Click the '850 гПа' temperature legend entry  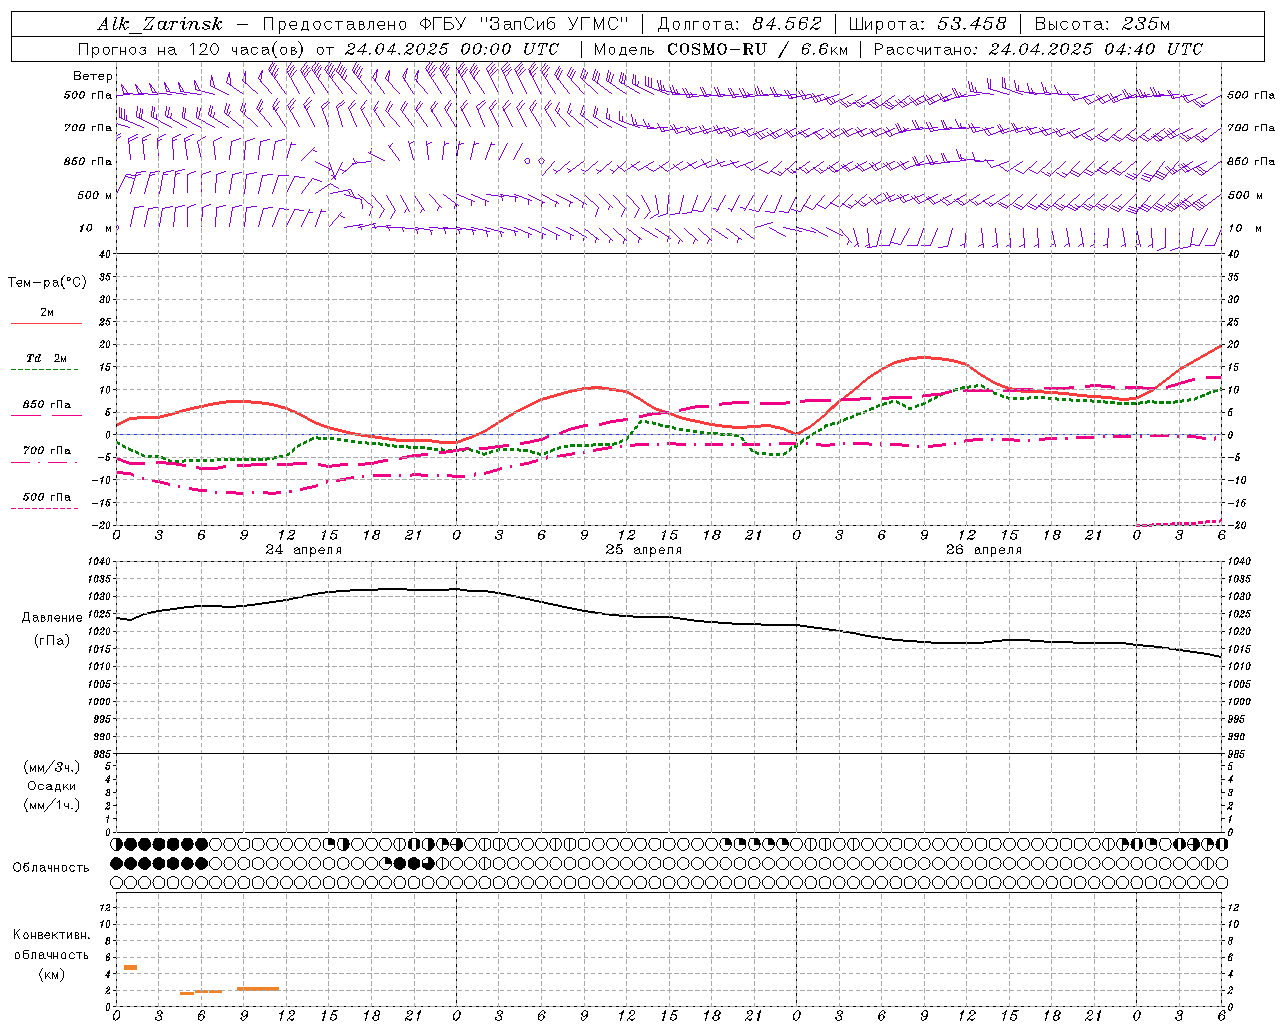click(47, 405)
